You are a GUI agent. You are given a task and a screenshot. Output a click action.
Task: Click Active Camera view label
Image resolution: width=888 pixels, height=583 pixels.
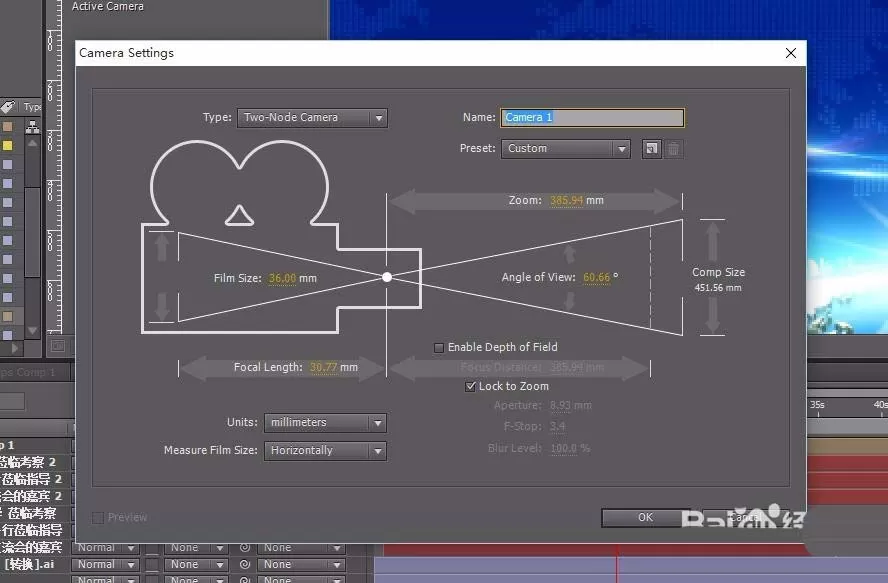[x=108, y=6]
